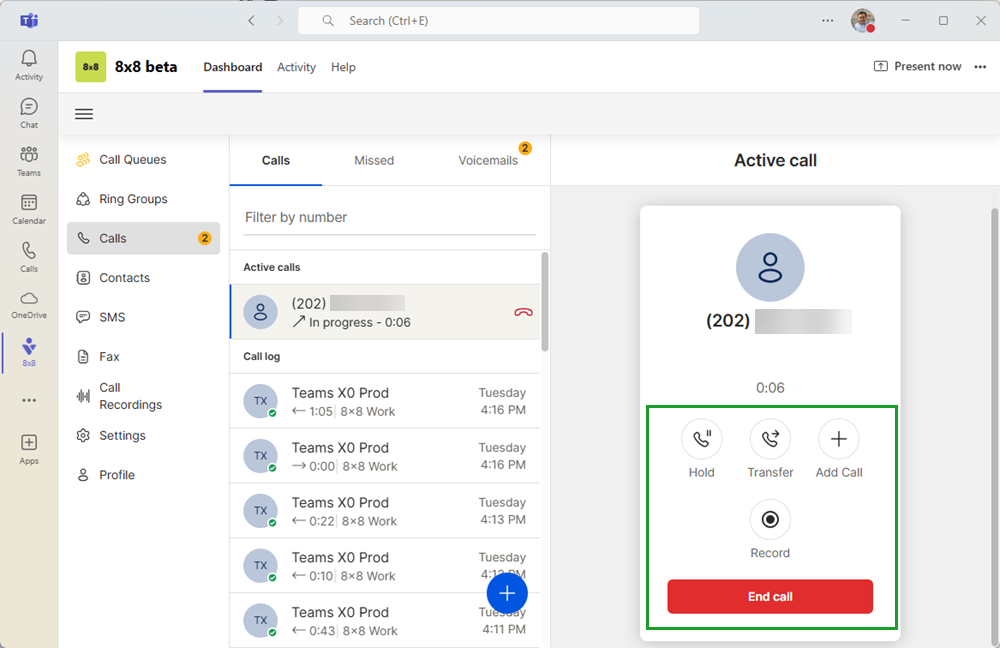Expand more apps ellipsis in Teams sidebar
Screen dimensions: 1000x648
pyautogui.click(x=29, y=400)
